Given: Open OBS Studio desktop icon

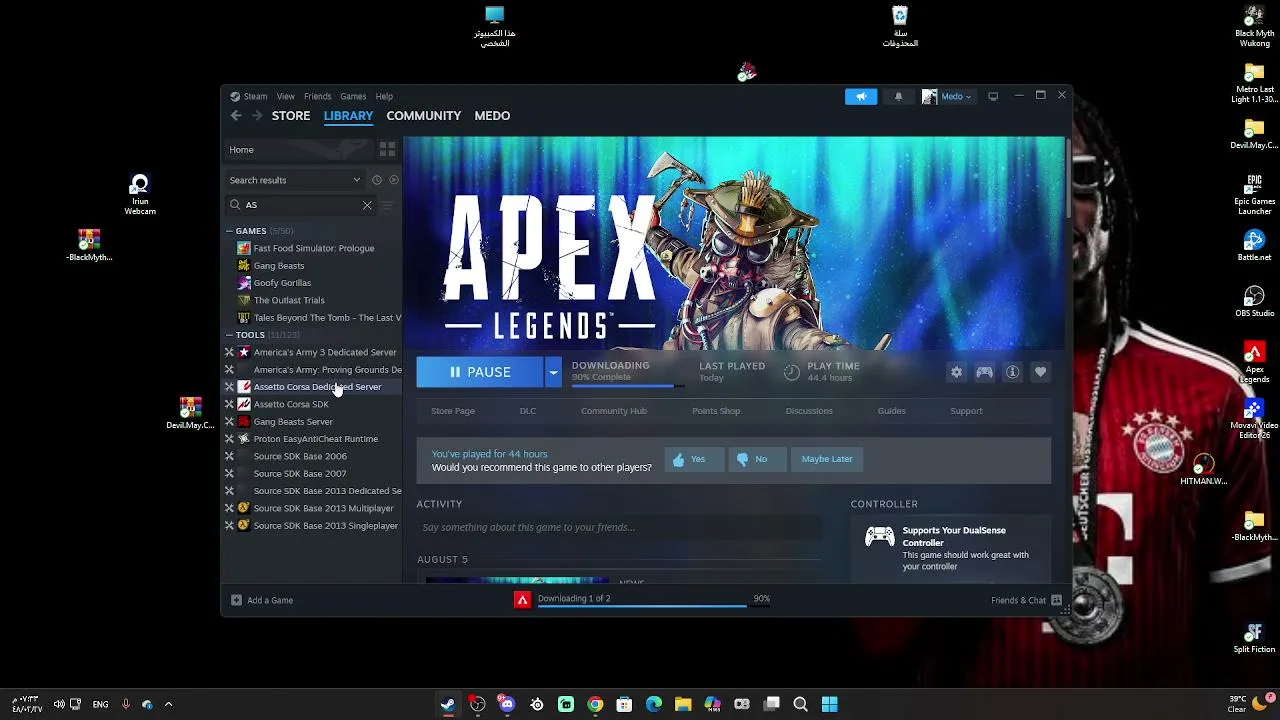Looking at the screenshot, I should [1254, 301].
